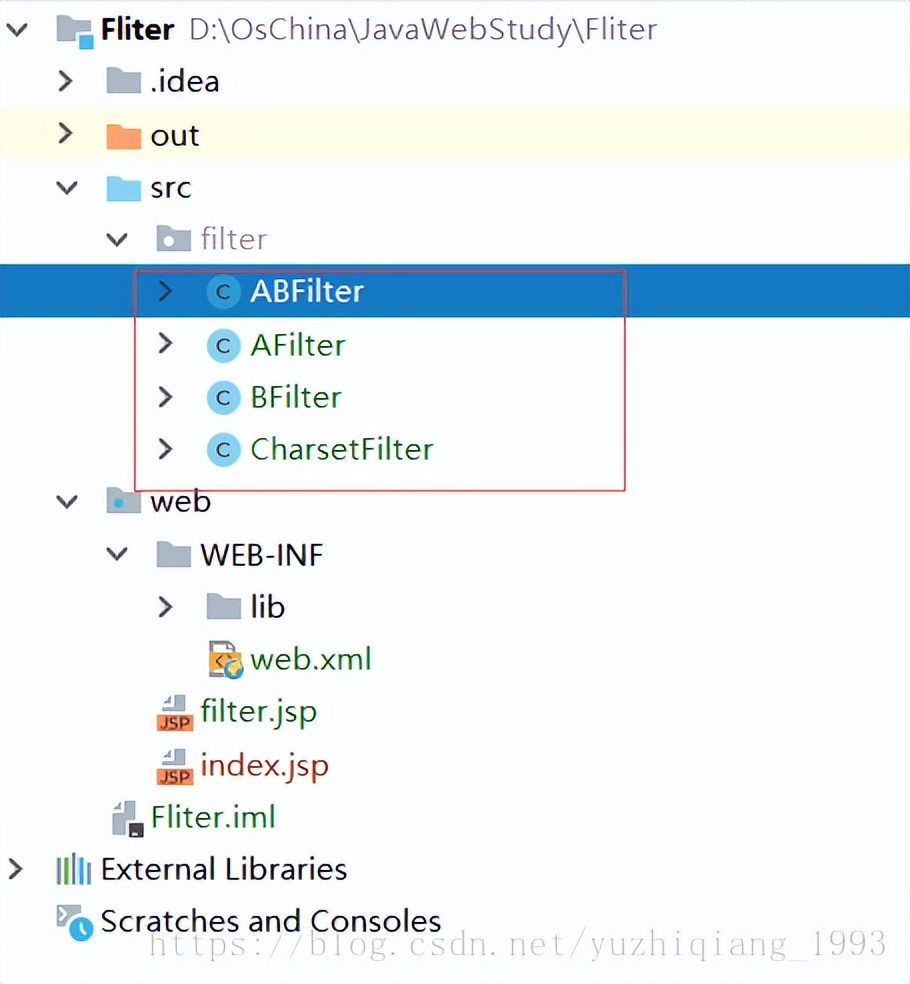The image size is (910, 984).
Task: Click the CharsetFilter class icon
Action: click(223, 449)
